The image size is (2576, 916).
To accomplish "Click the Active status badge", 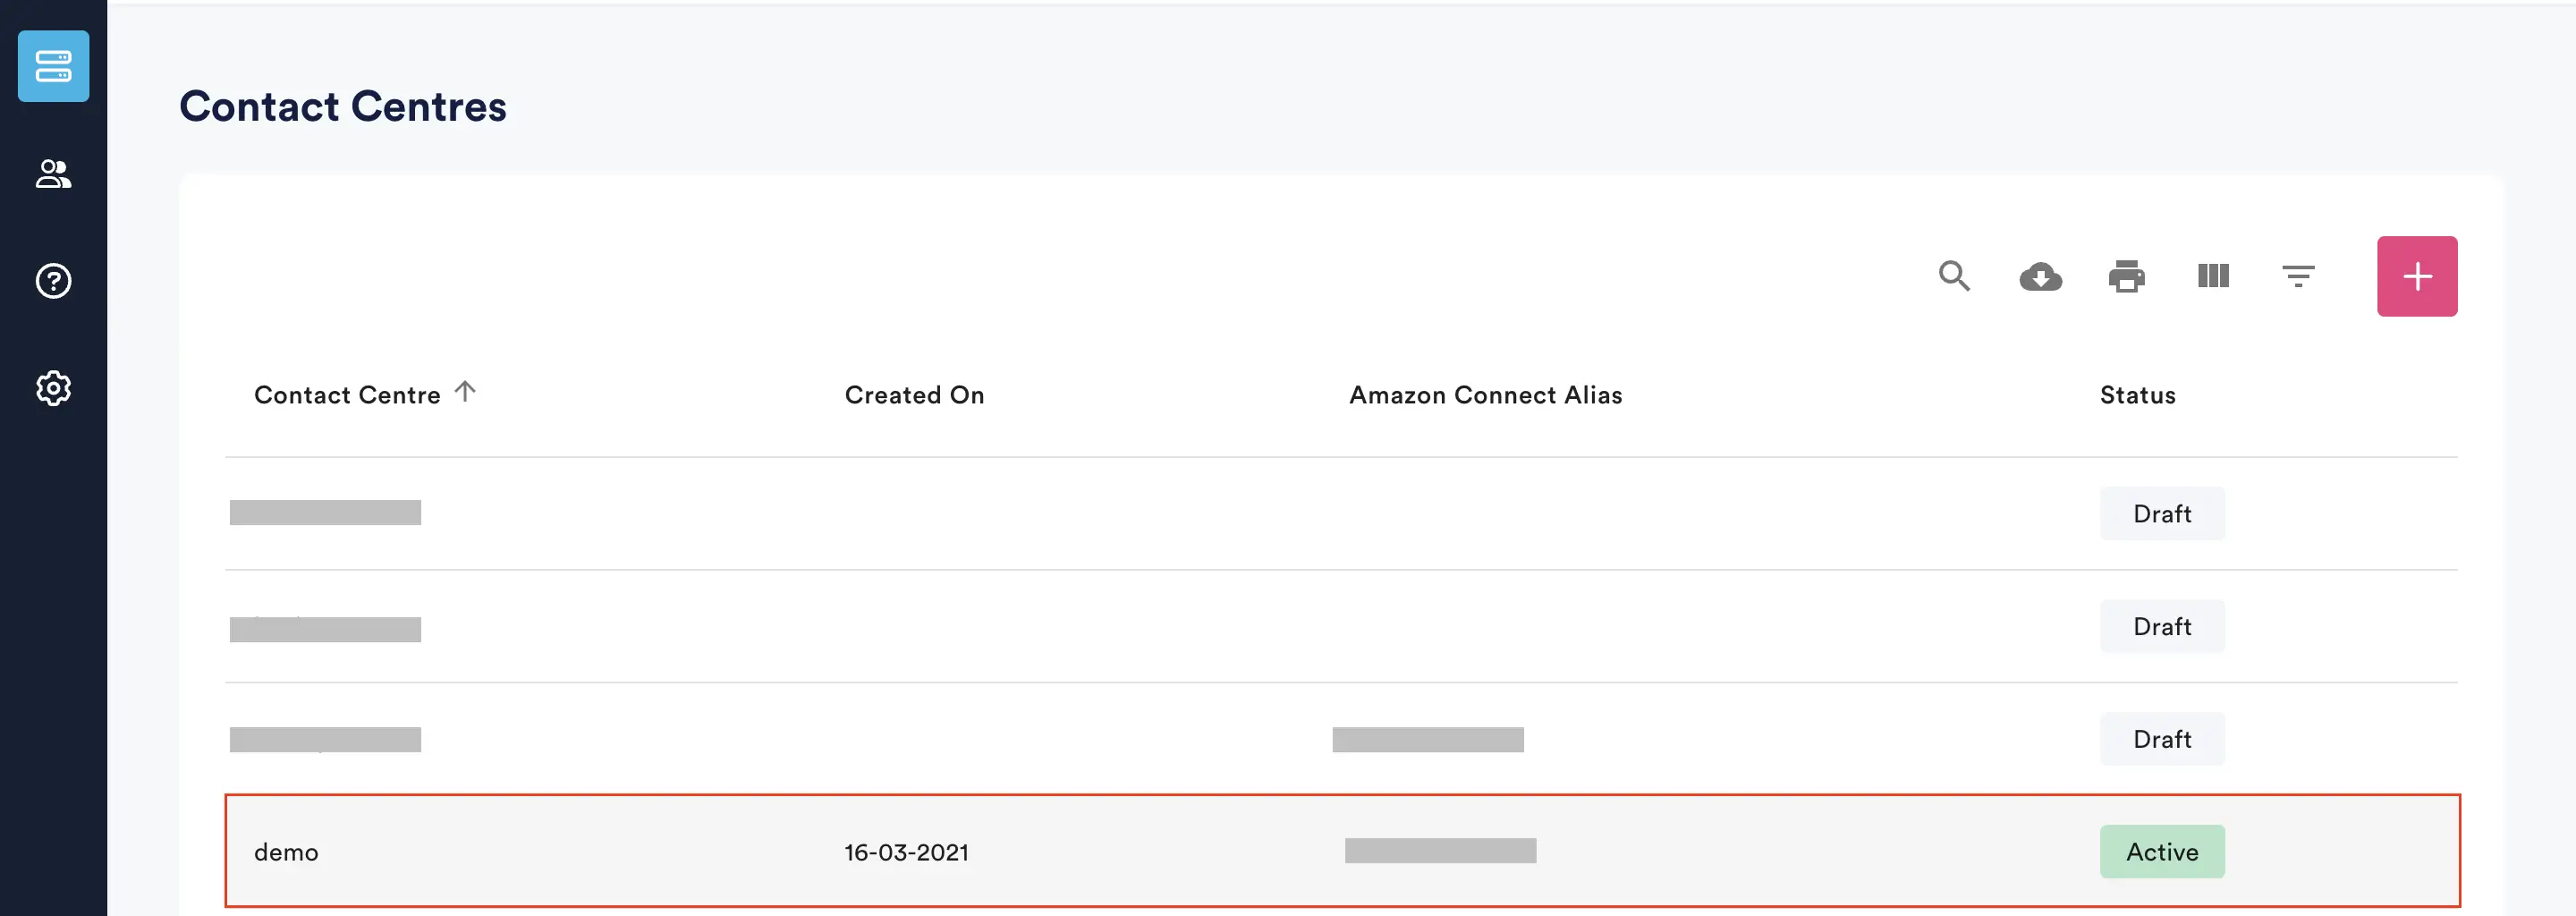I will coord(2161,852).
